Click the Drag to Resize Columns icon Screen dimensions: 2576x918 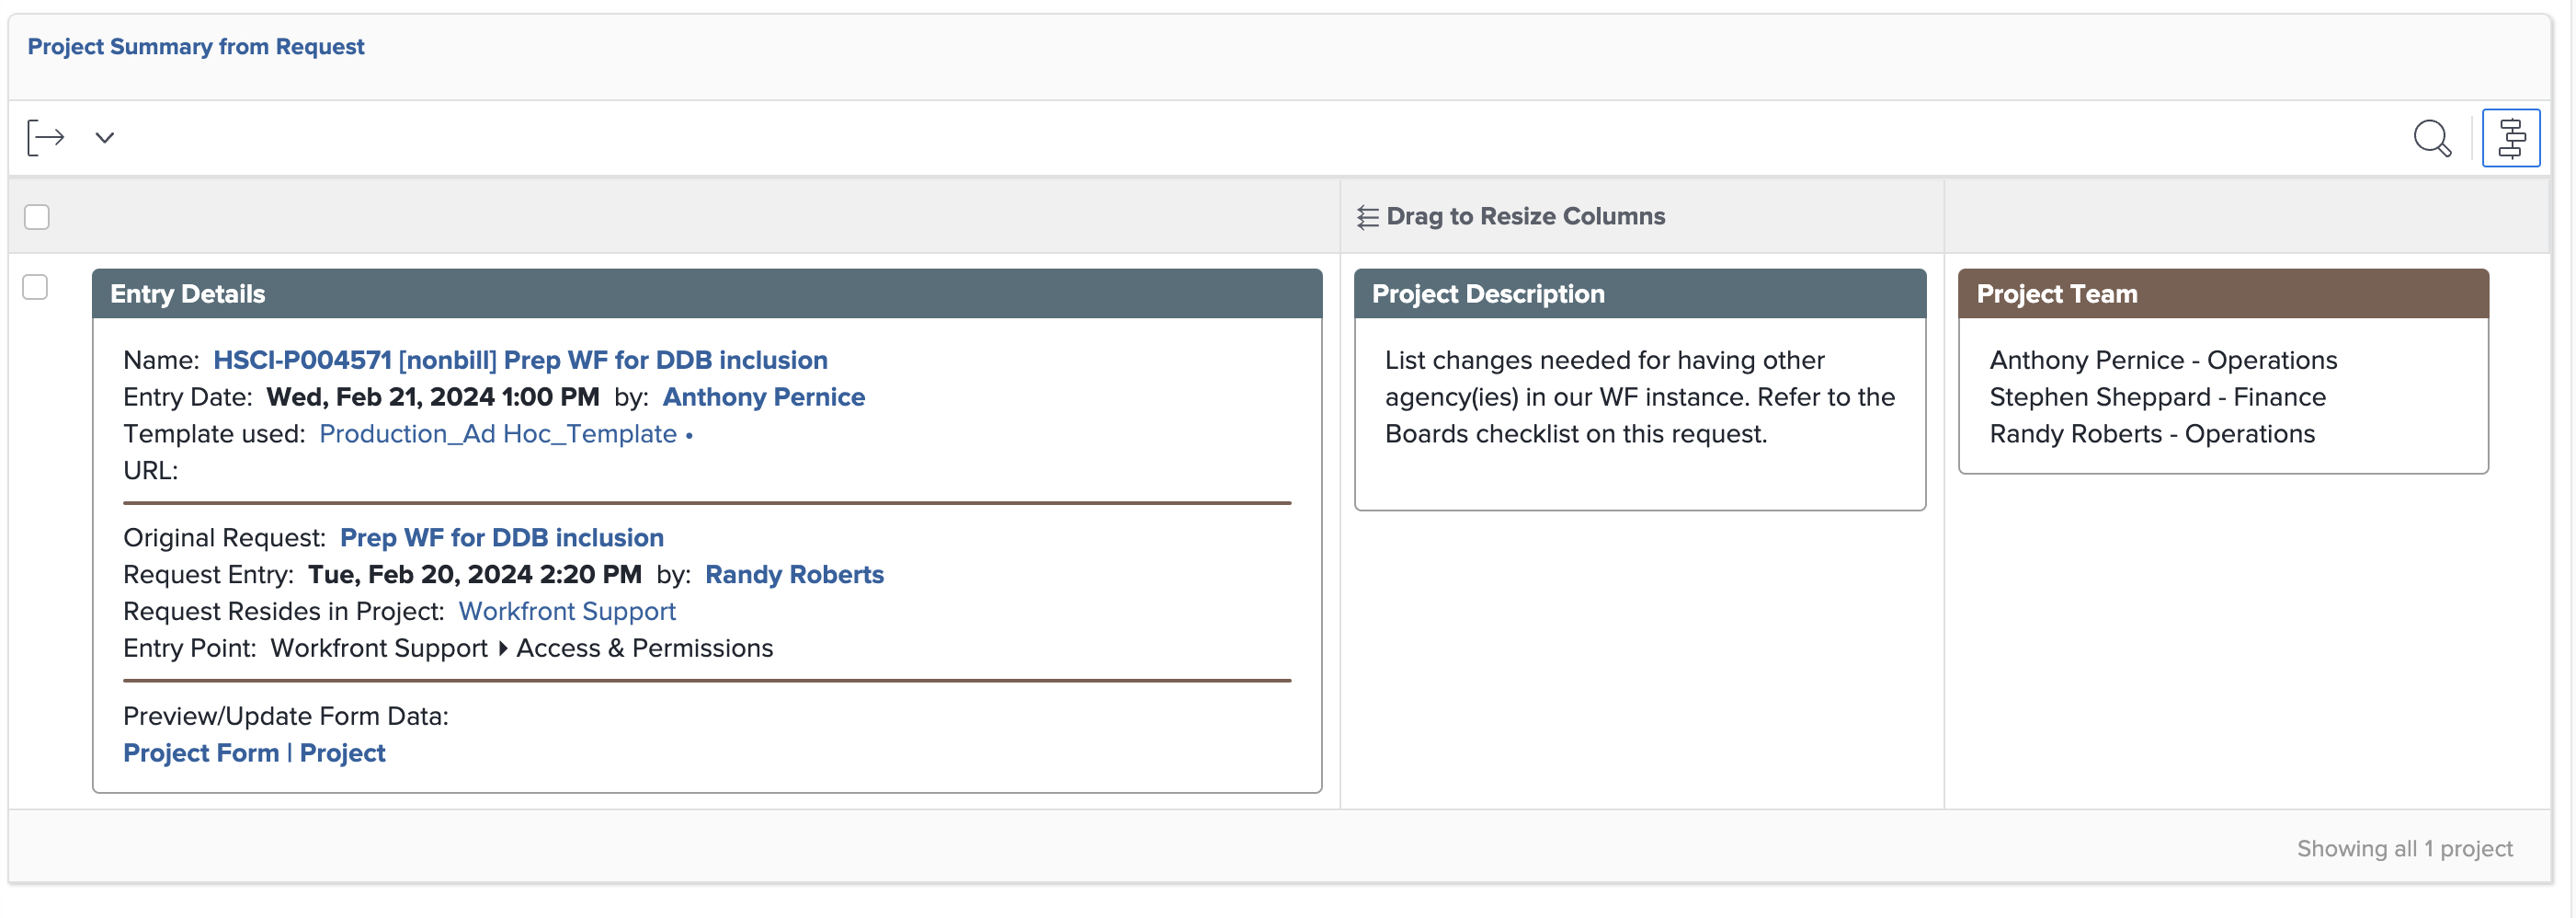(x=1366, y=216)
